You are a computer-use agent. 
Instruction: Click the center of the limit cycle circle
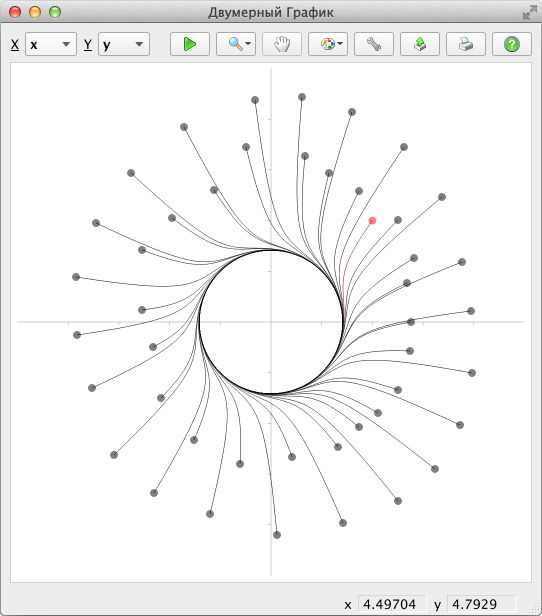coord(271,322)
